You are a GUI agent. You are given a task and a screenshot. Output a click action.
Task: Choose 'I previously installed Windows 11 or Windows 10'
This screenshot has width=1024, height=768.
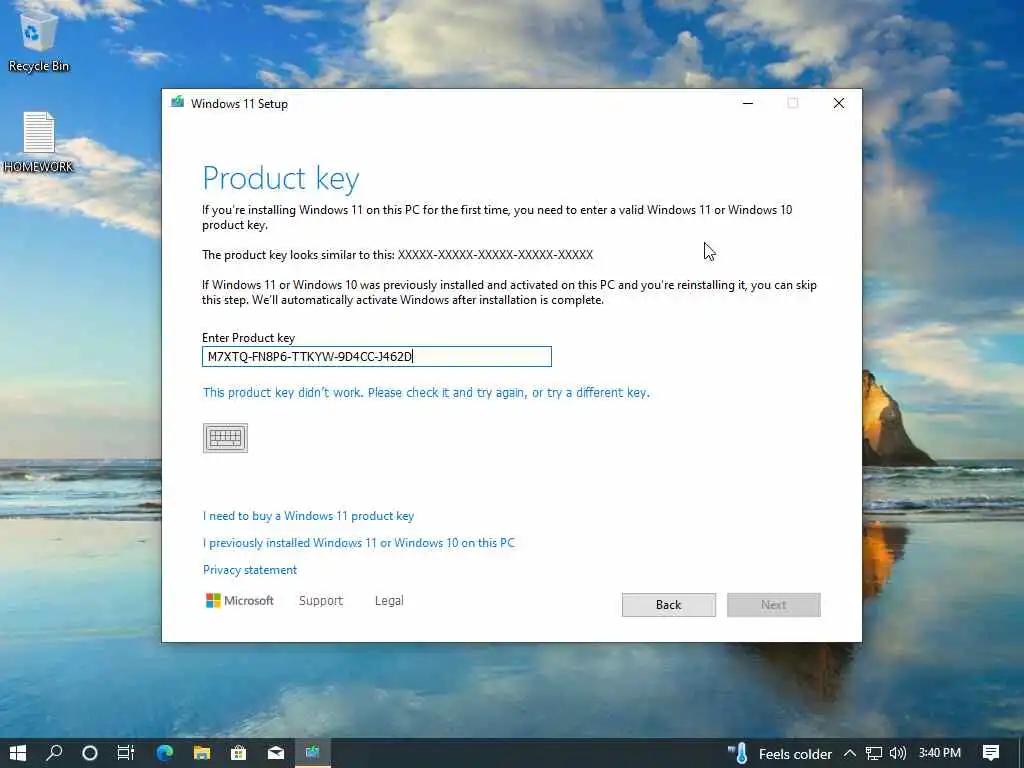coord(359,543)
